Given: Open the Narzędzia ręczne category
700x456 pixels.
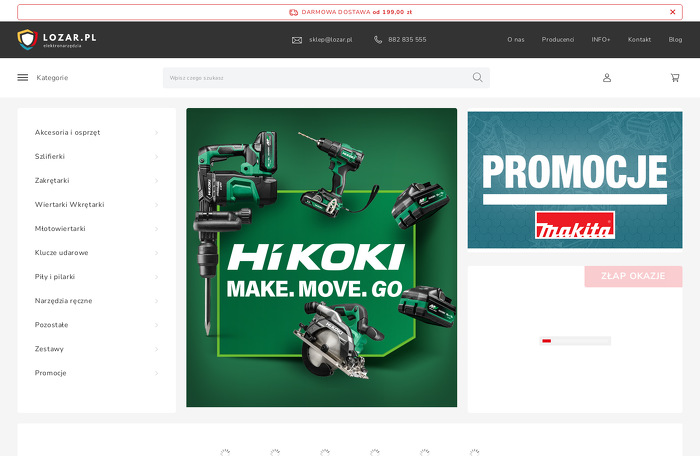Looking at the screenshot, I should tap(63, 301).
